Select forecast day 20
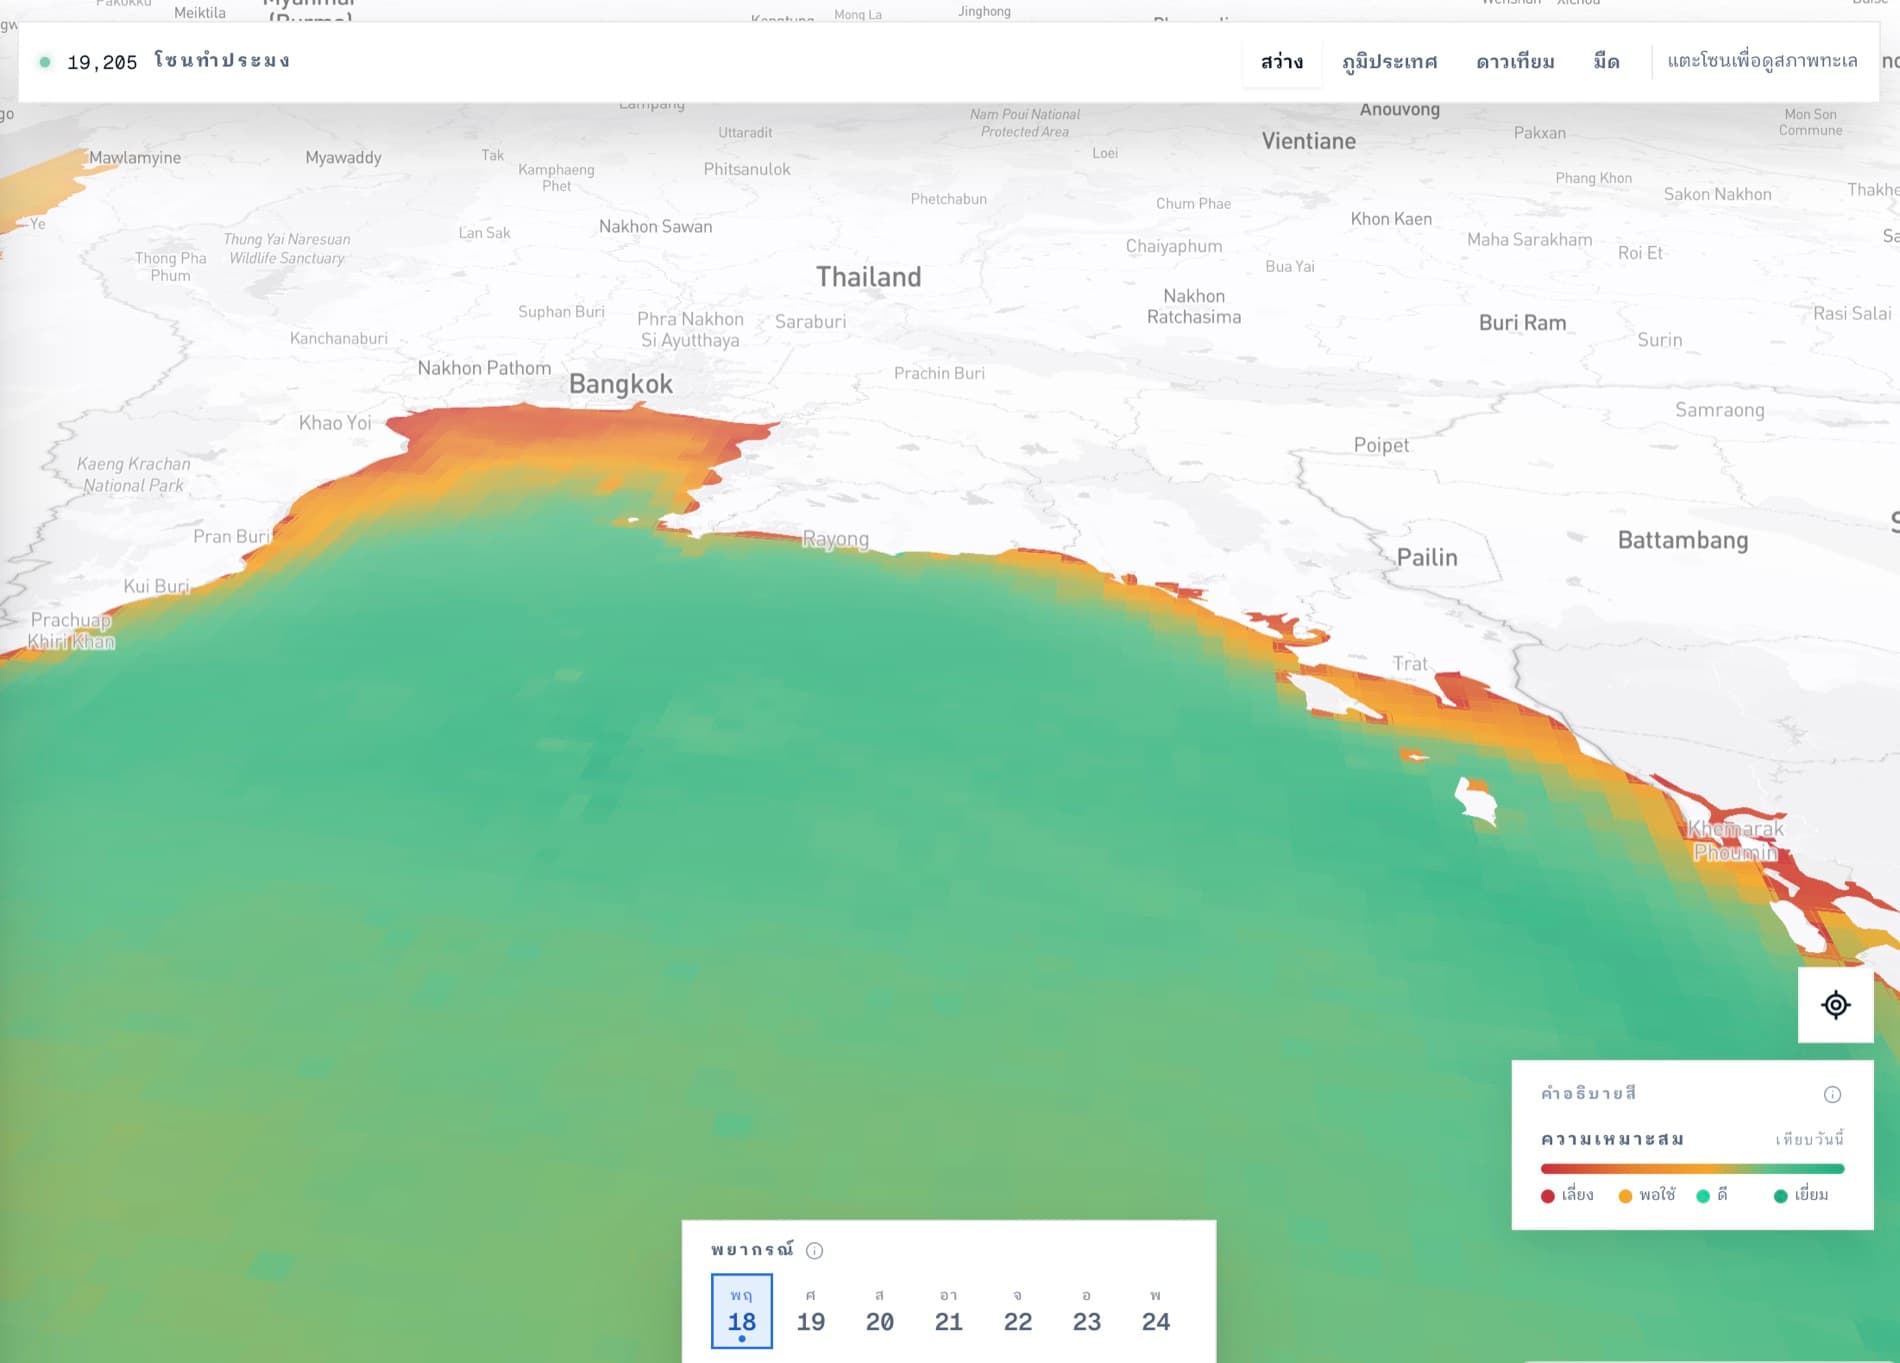This screenshot has width=1900, height=1363. coord(880,1311)
